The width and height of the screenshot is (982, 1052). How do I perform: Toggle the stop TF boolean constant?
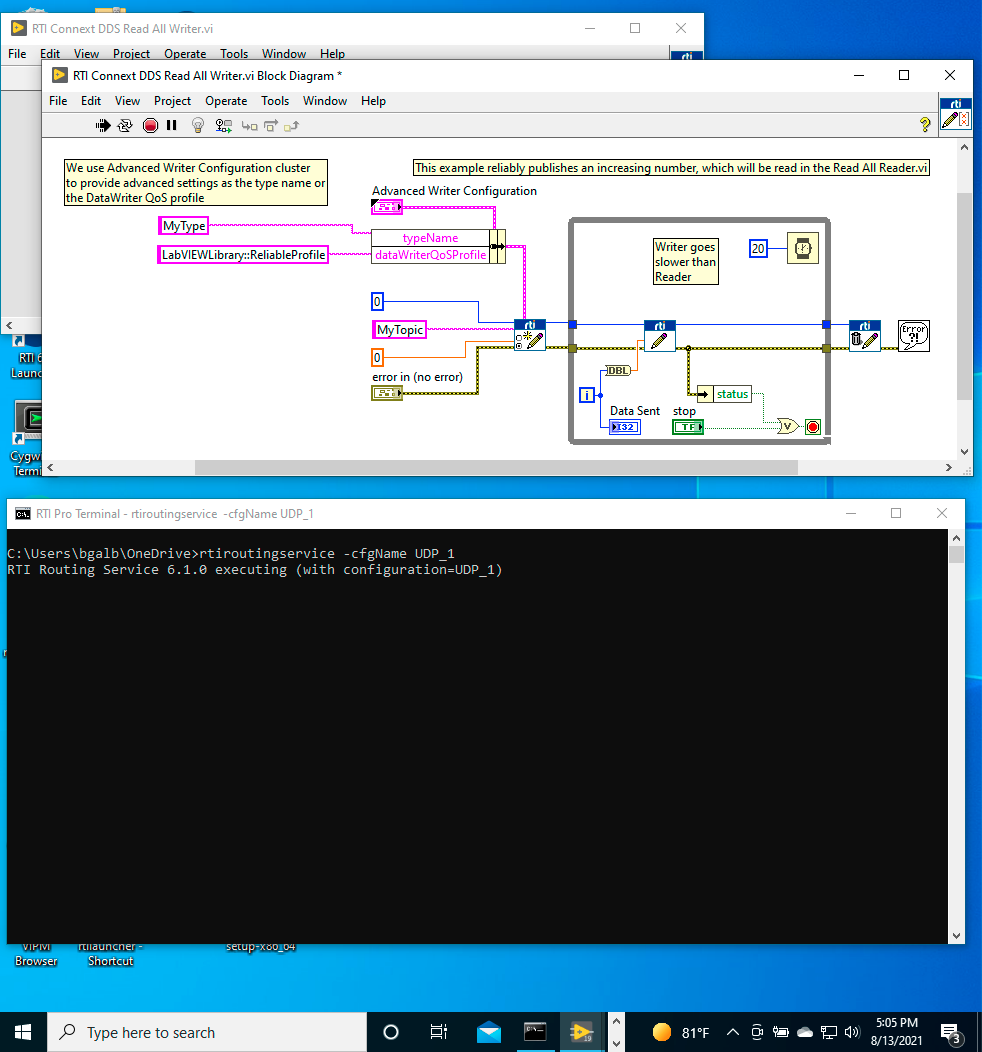point(687,427)
